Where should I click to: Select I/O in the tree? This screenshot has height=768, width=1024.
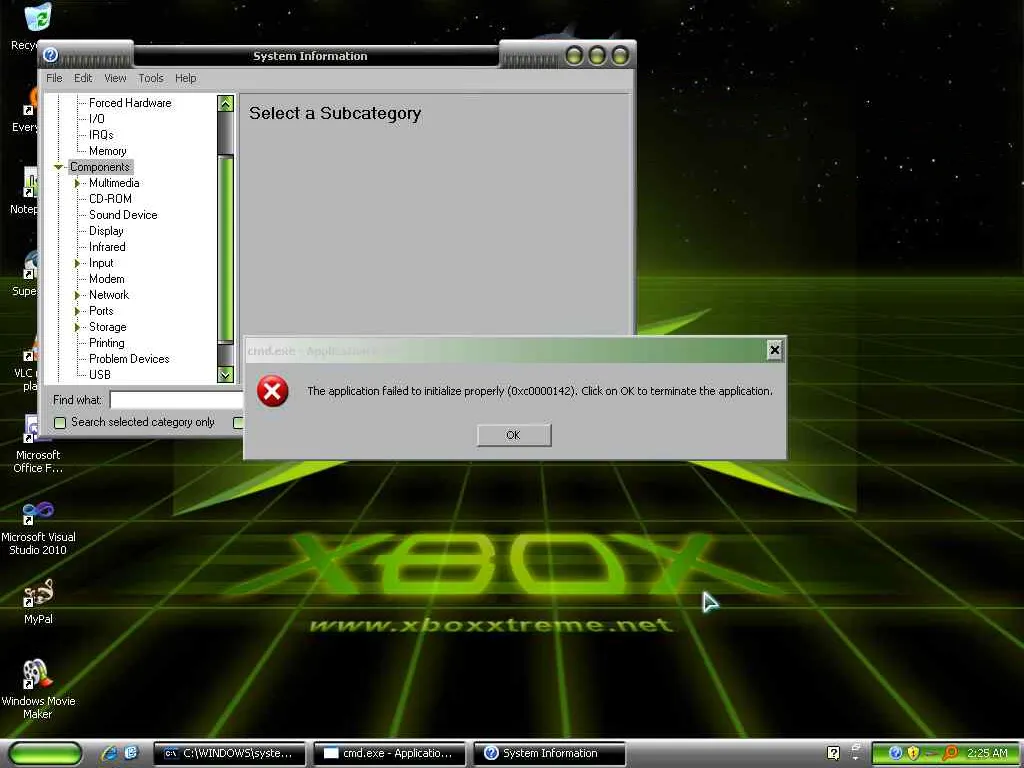point(97,119)
